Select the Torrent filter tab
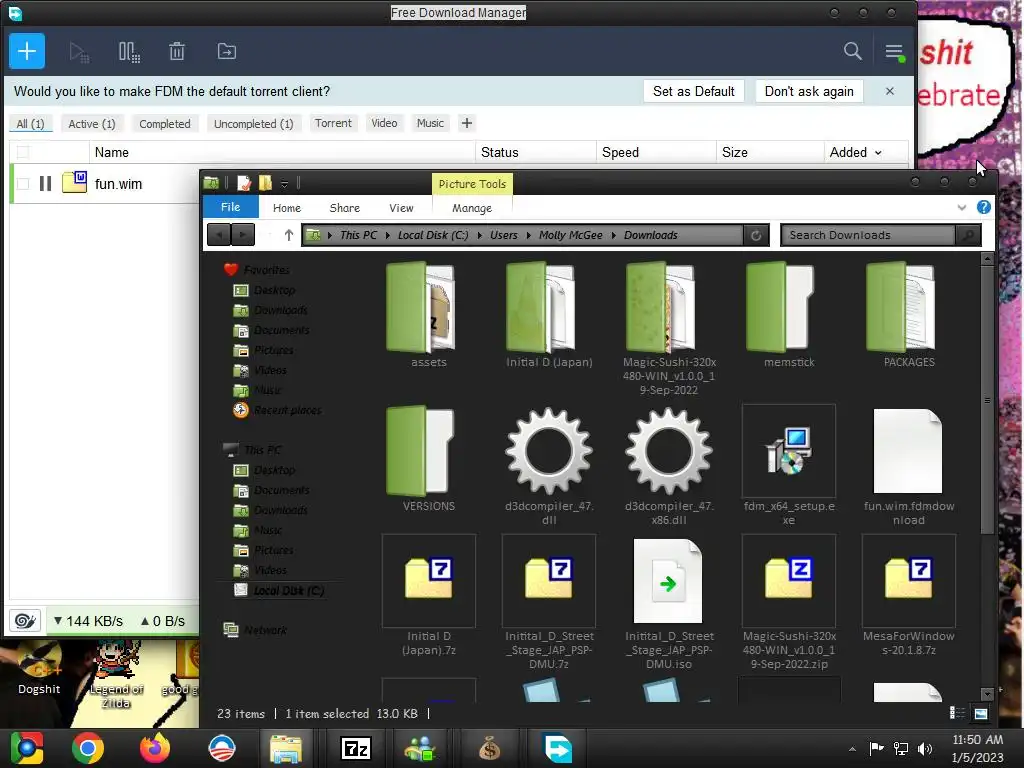The height and width of the screenshot is (768, 1024). pyautogui.click(x=333, y=123)
